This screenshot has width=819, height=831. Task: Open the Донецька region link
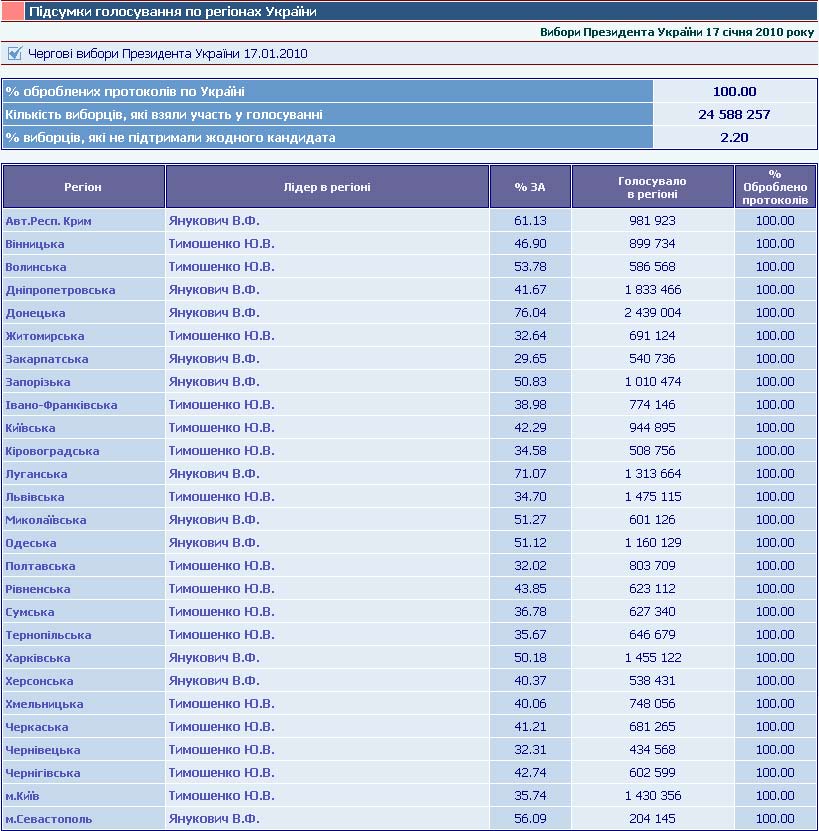pos(35,313)
